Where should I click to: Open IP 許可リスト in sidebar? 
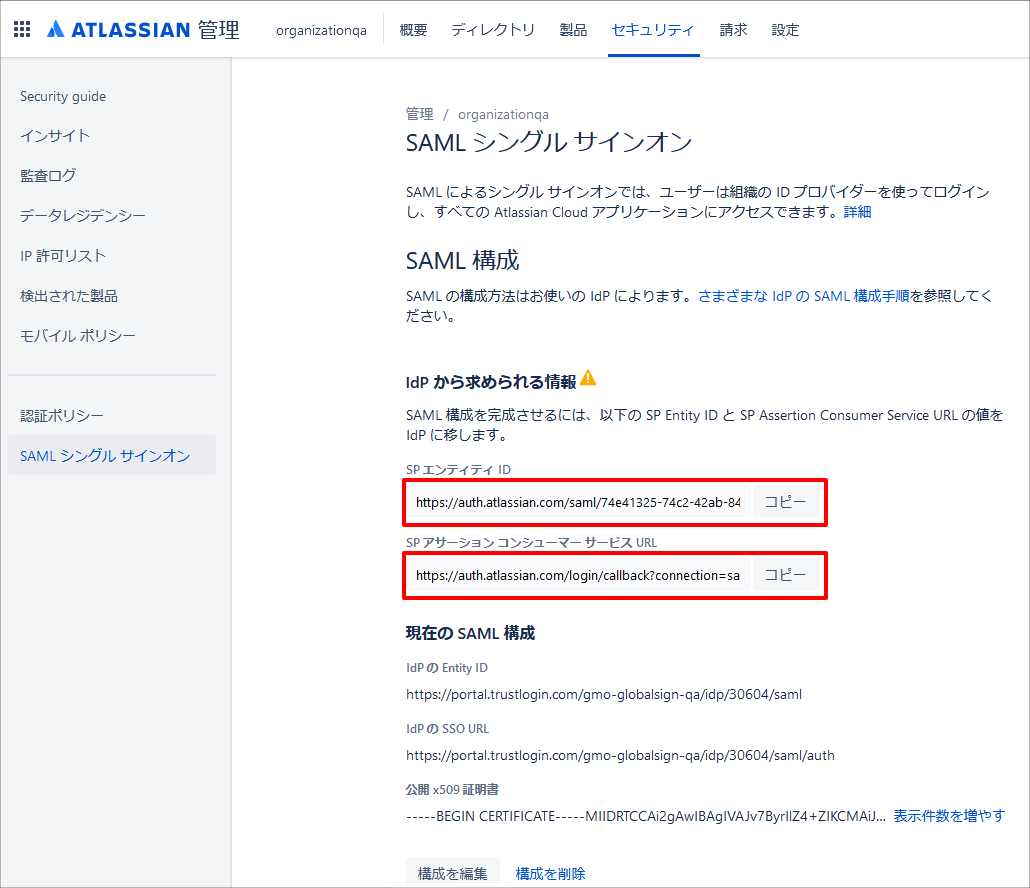click(x=63, y=256)
